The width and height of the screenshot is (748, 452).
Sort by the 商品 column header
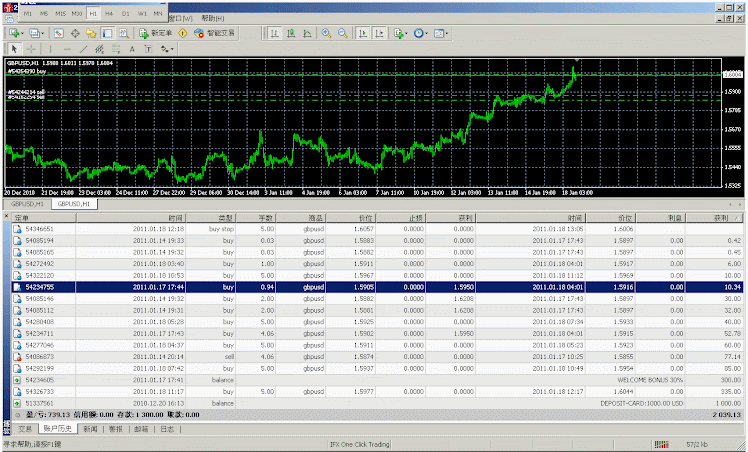tap(301, 218)
